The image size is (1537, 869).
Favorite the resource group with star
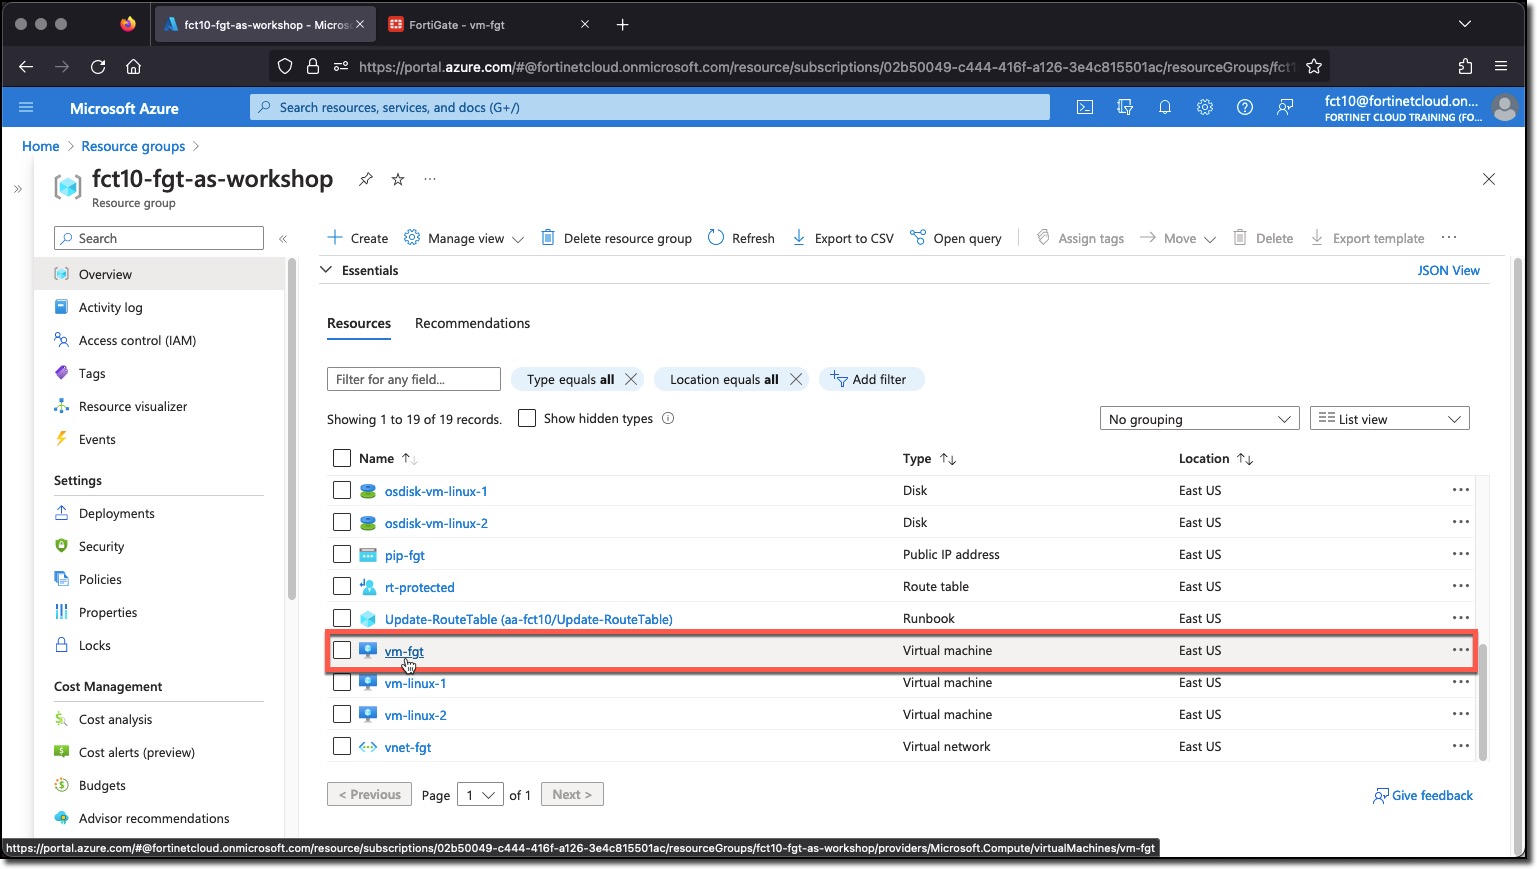pyautogui.click(x=398, y=179)
